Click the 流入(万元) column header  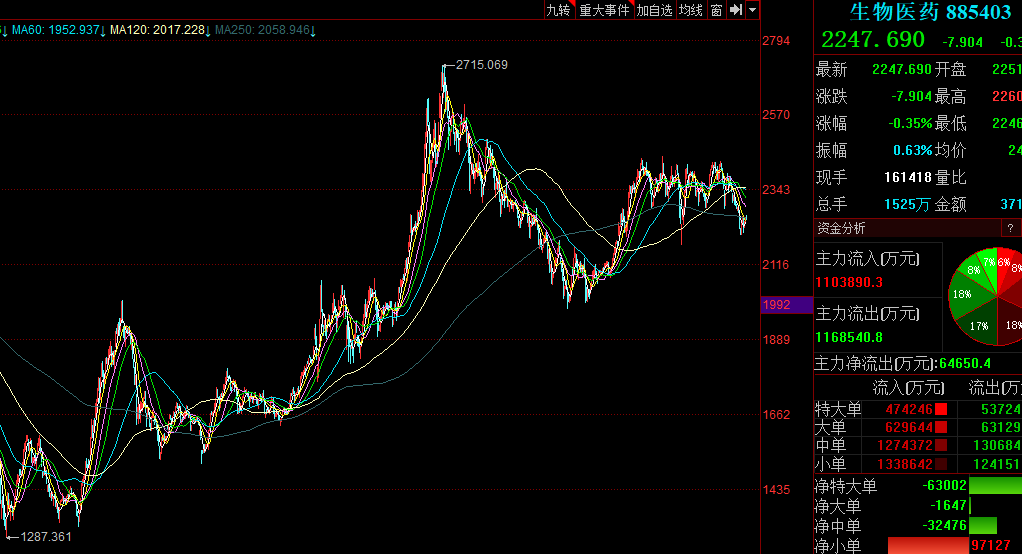(908, 388)
